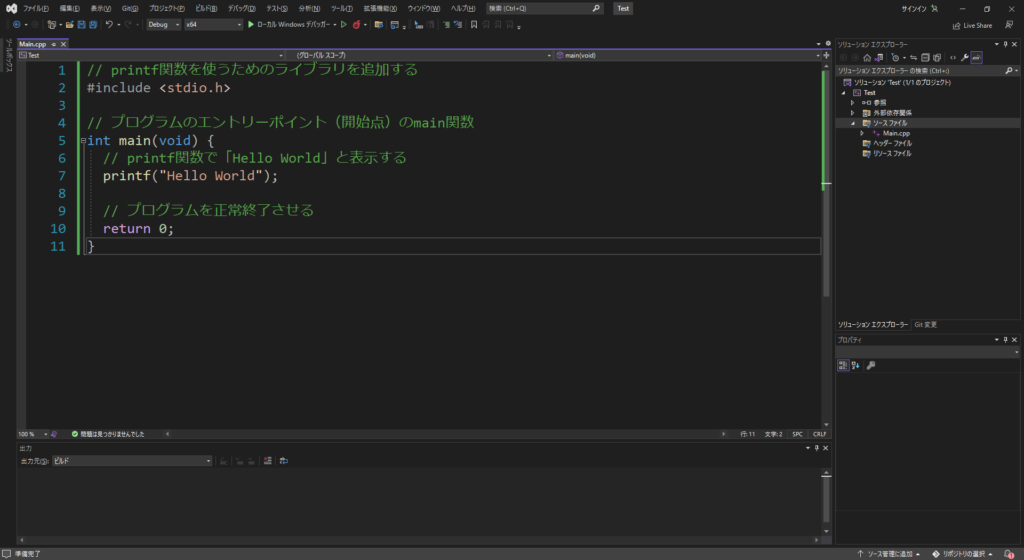Click the green Start Debugging play icon
1024x560 pixels.
(252, 24)
